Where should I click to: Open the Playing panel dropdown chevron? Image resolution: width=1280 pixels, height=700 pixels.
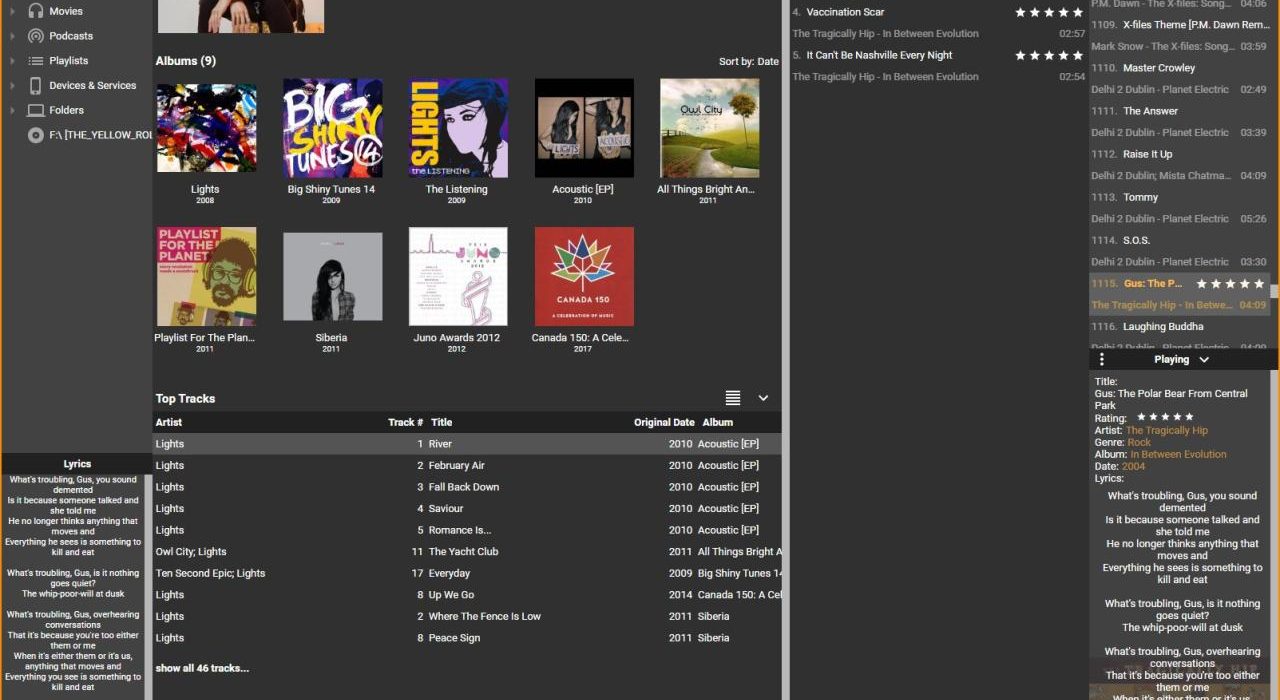click(1204, 360)
